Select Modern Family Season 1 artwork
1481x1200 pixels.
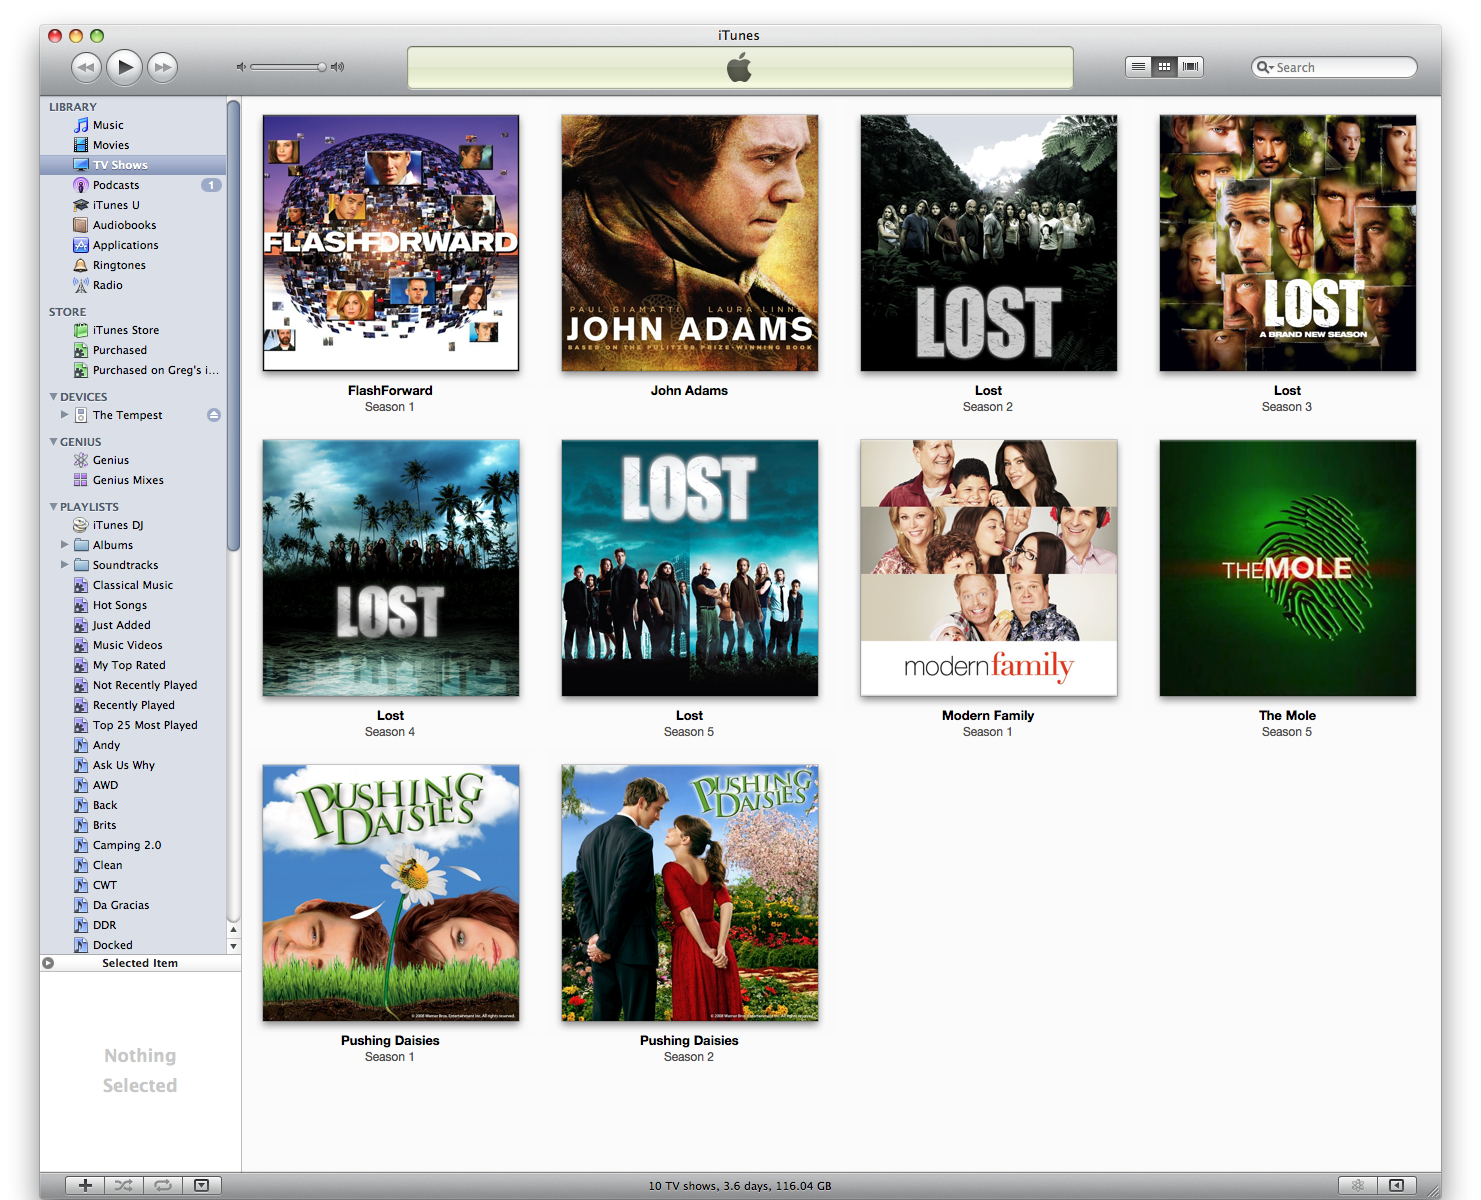click(989, 568)
